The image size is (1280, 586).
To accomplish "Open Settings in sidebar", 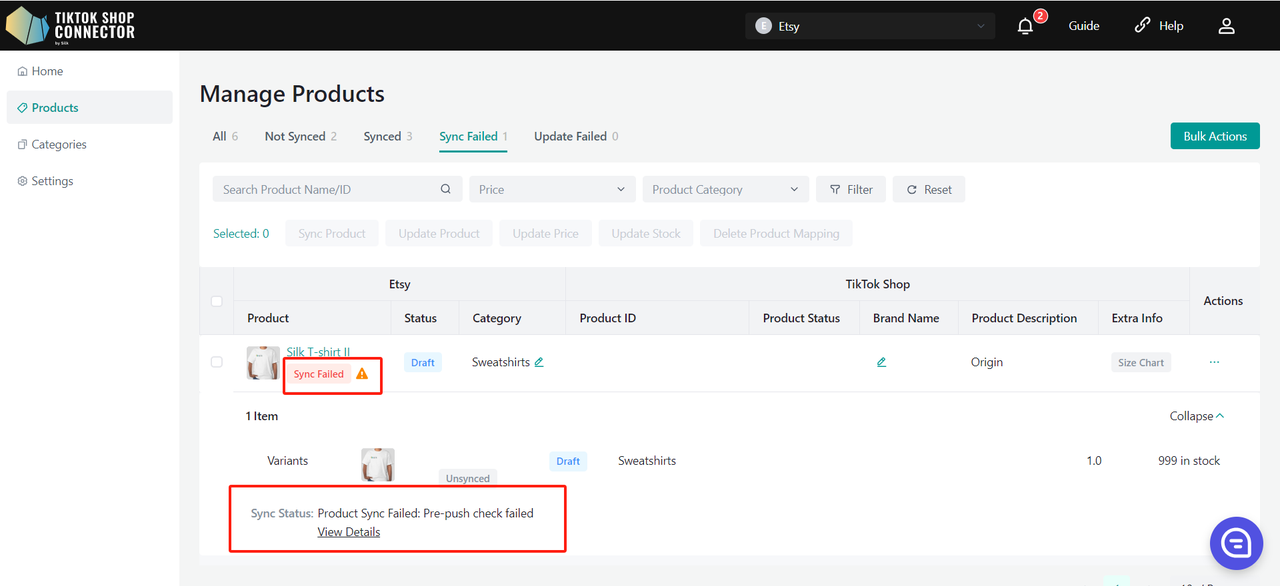I will click(89, 181).
